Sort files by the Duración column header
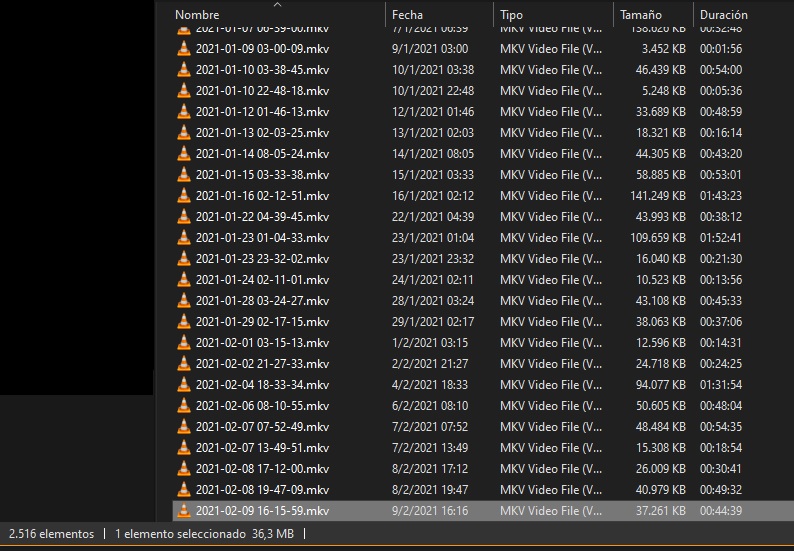Screen dimensions: 794x555 [x=724, y=15]
